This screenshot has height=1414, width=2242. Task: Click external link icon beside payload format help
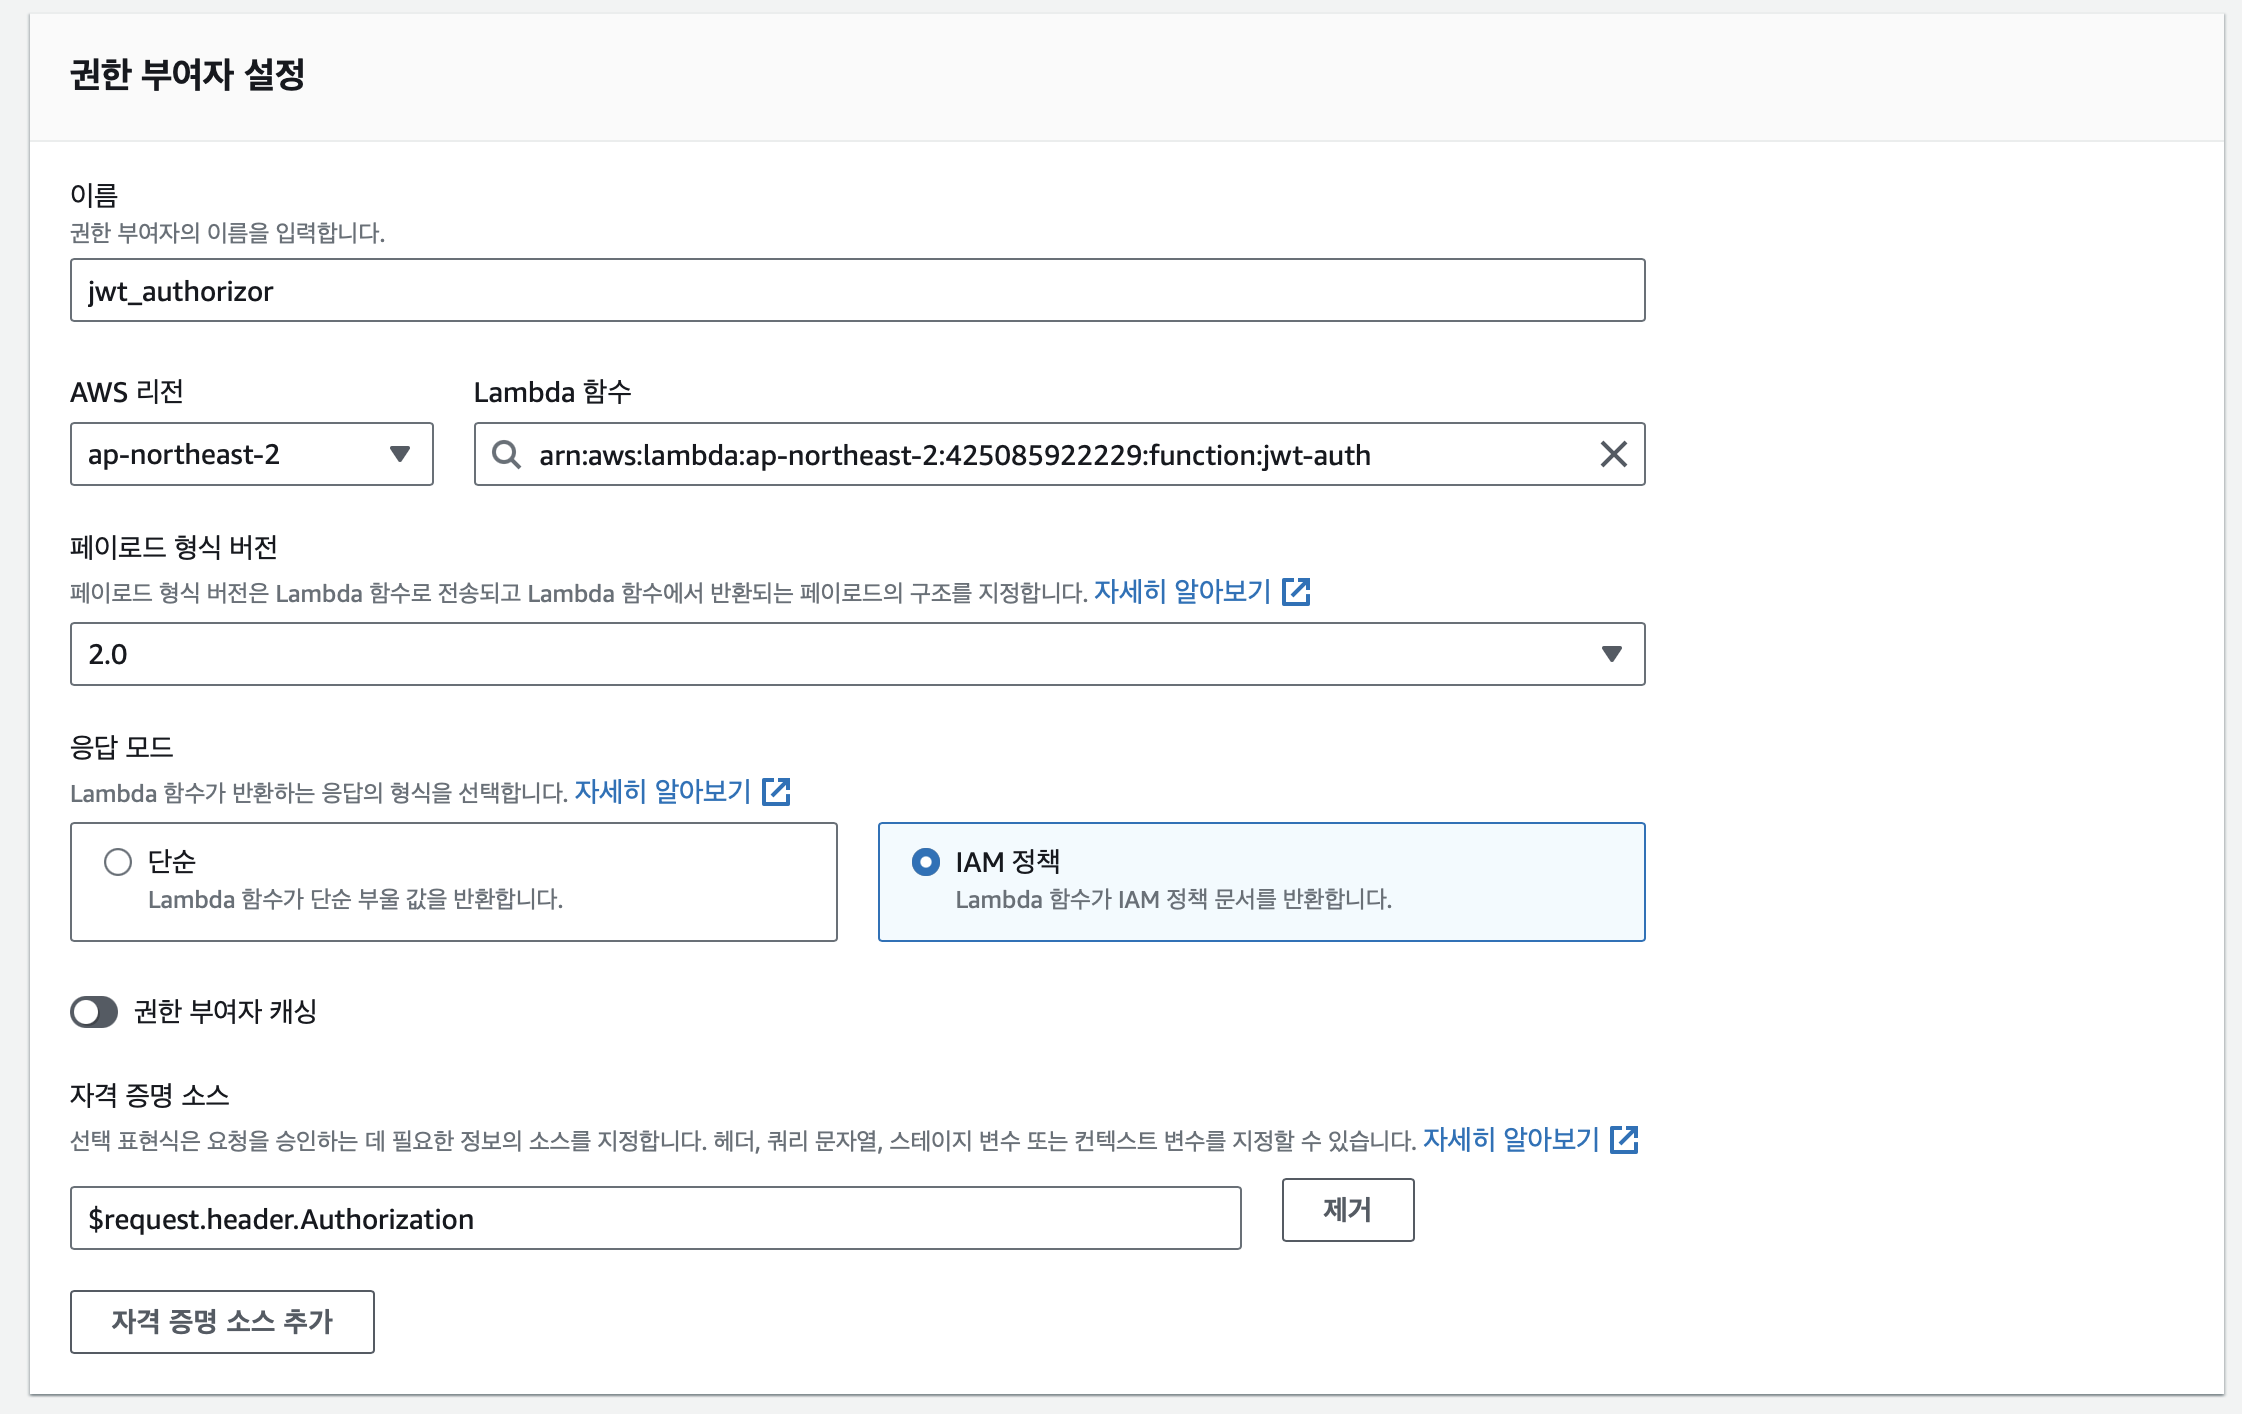point(1296,592)
